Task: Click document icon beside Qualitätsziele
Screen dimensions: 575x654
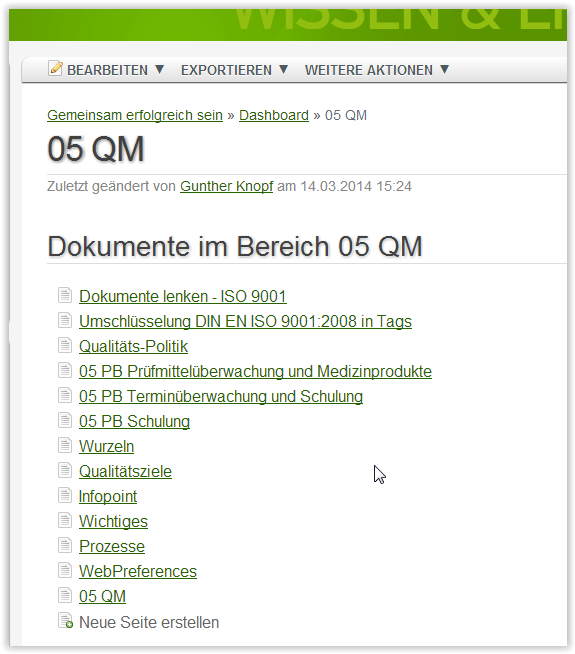Action: pos(65,470)
